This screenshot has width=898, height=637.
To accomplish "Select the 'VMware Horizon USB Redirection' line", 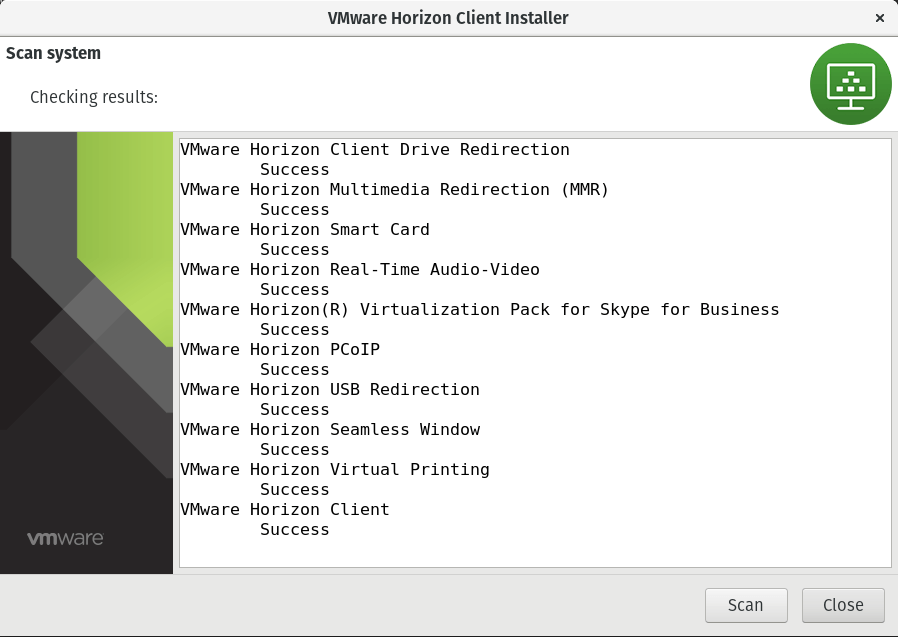I will click(330, 390).
